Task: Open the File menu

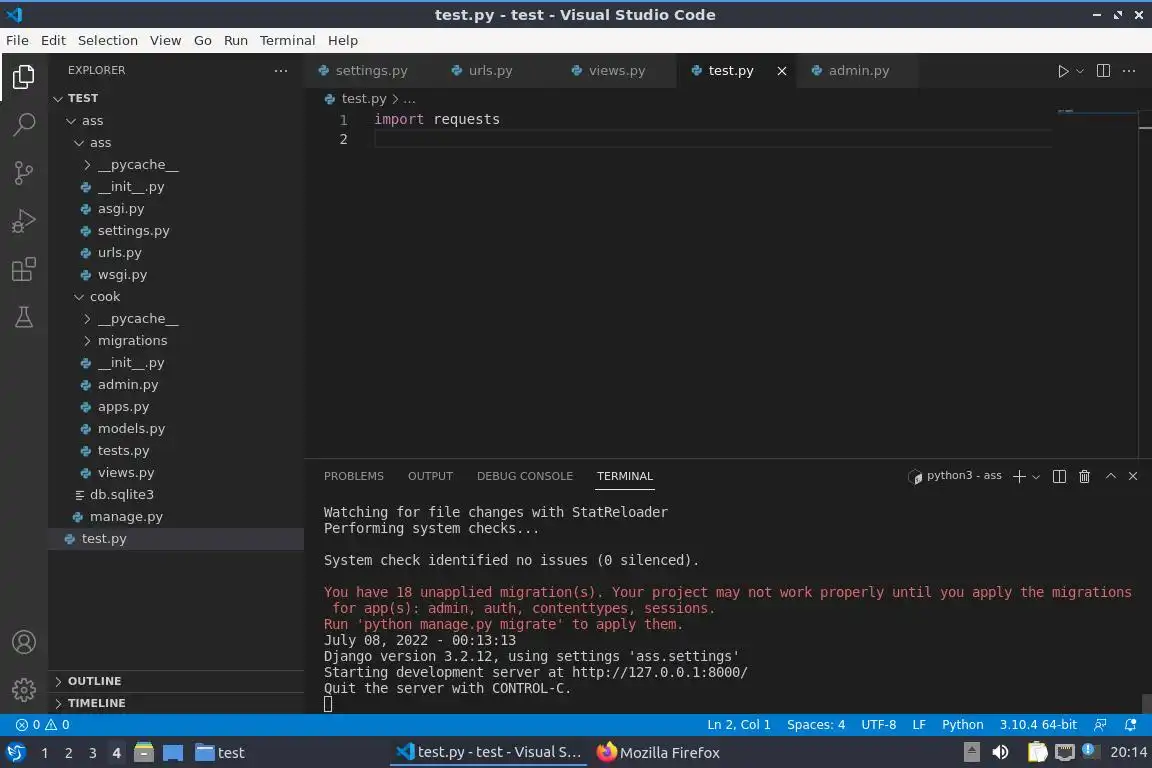Action: 17,40
